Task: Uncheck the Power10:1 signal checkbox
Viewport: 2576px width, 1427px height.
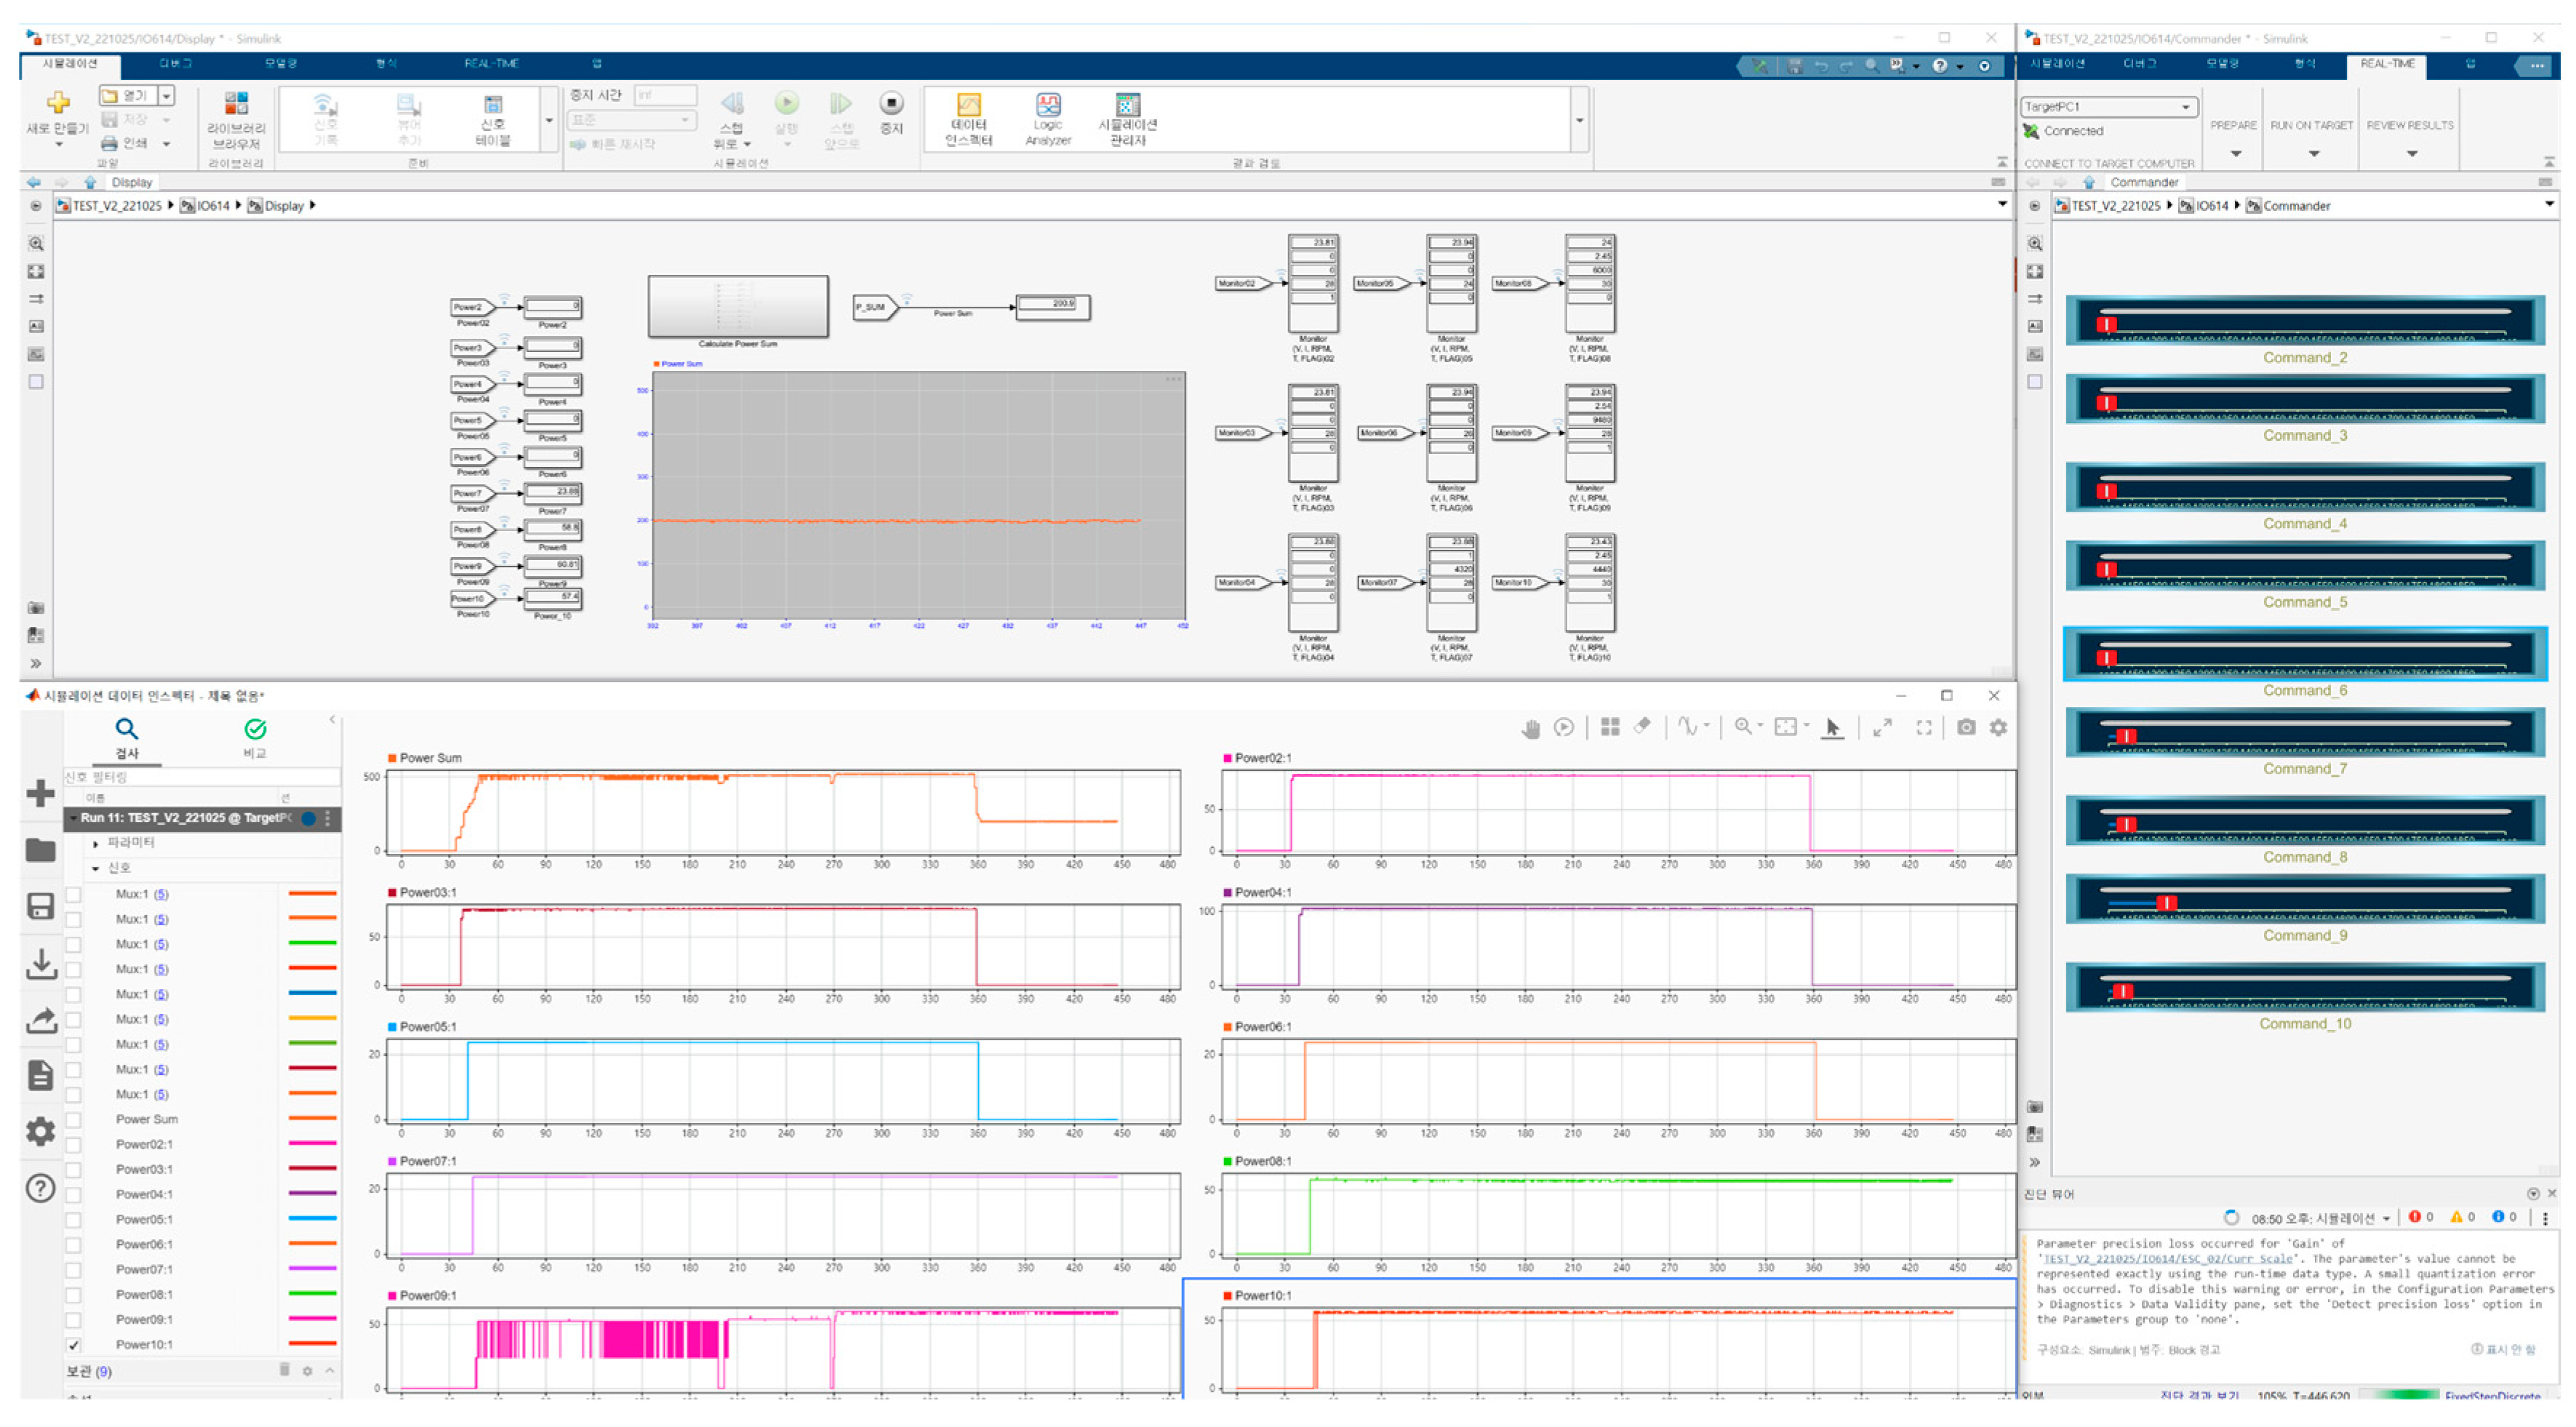Action: click(x=74, y=1345)
